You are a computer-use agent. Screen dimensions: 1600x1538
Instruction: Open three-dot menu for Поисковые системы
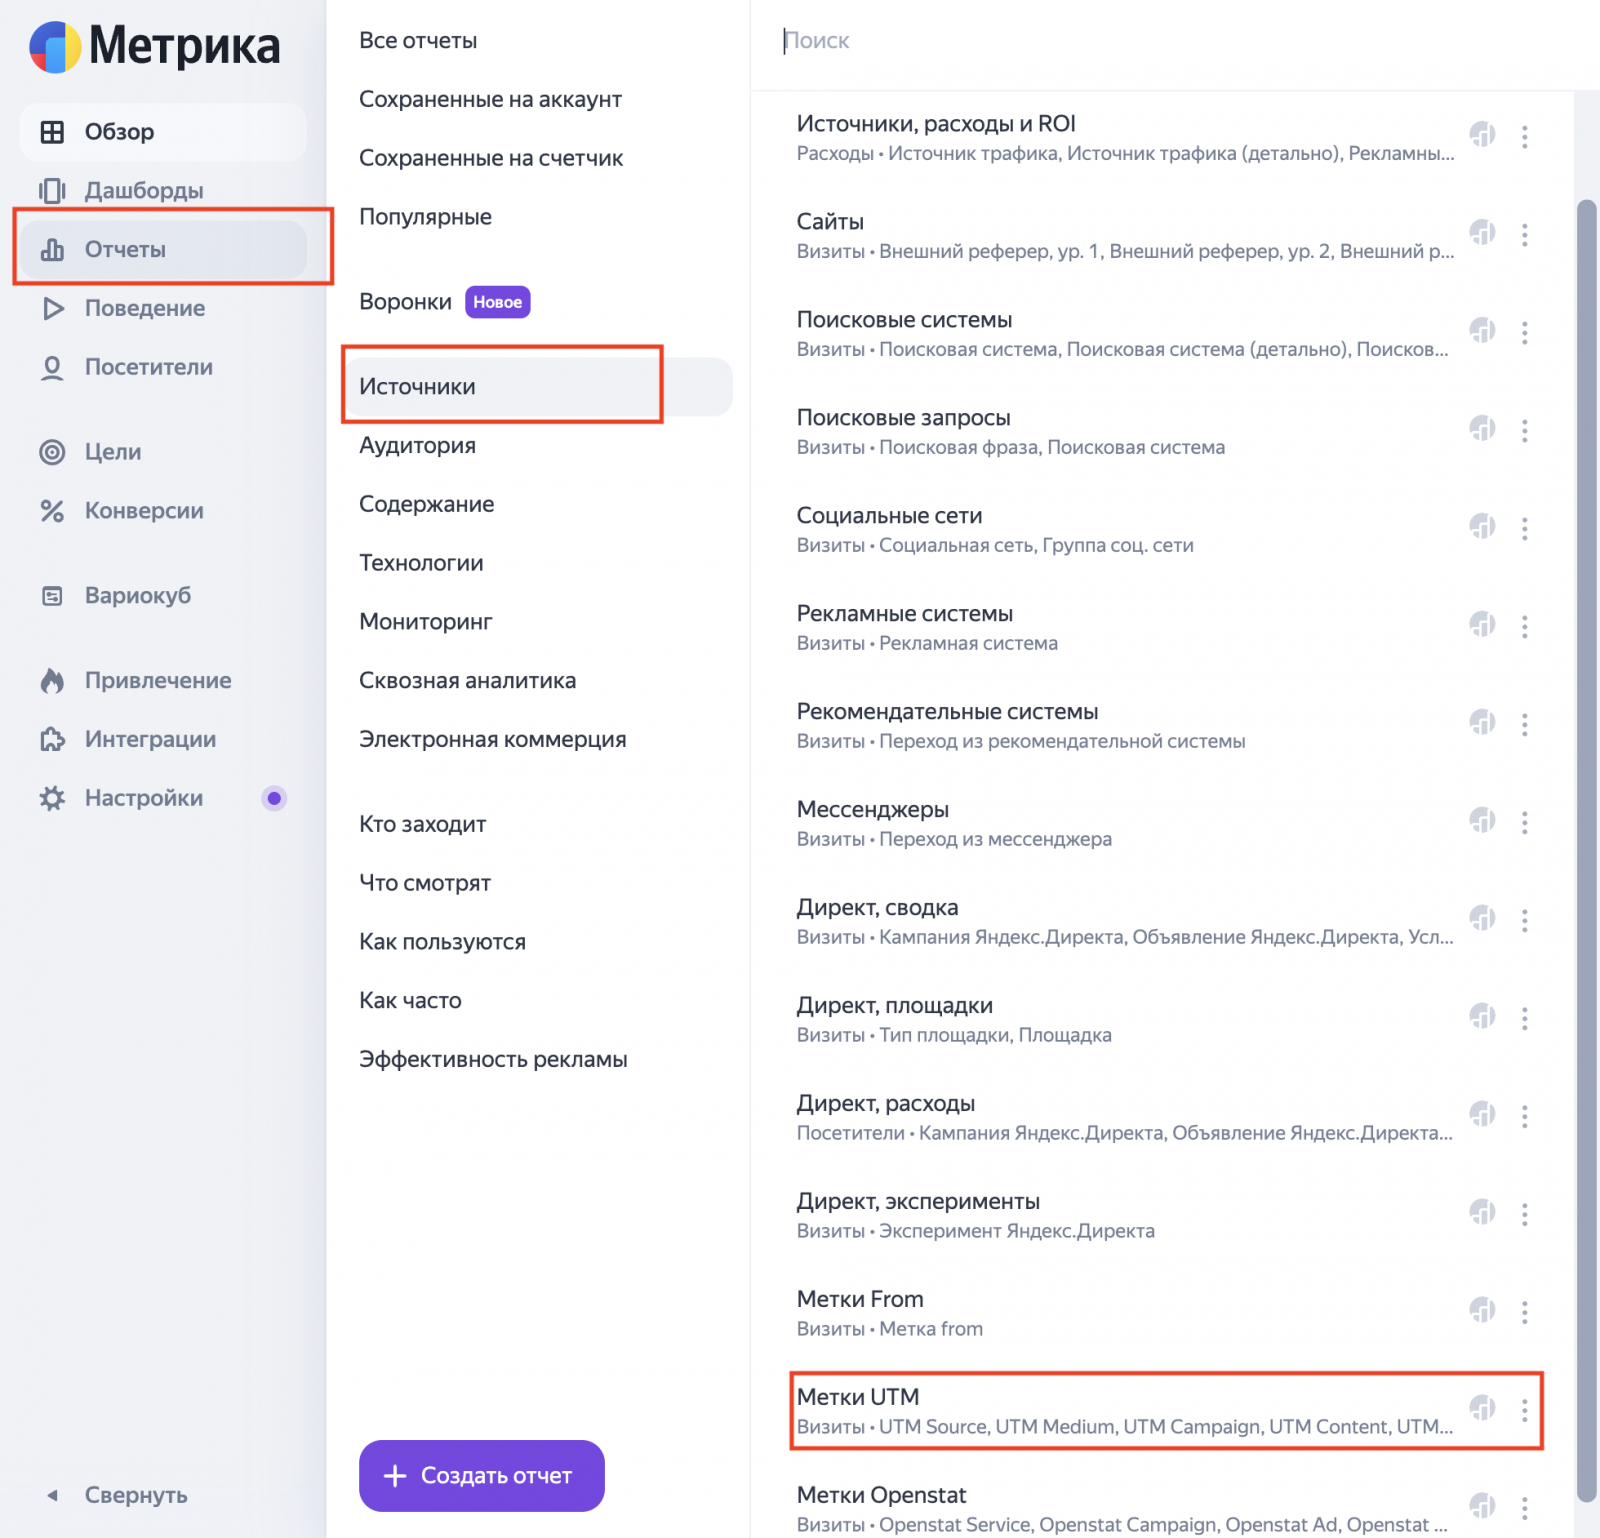(x=1524, y=332)
